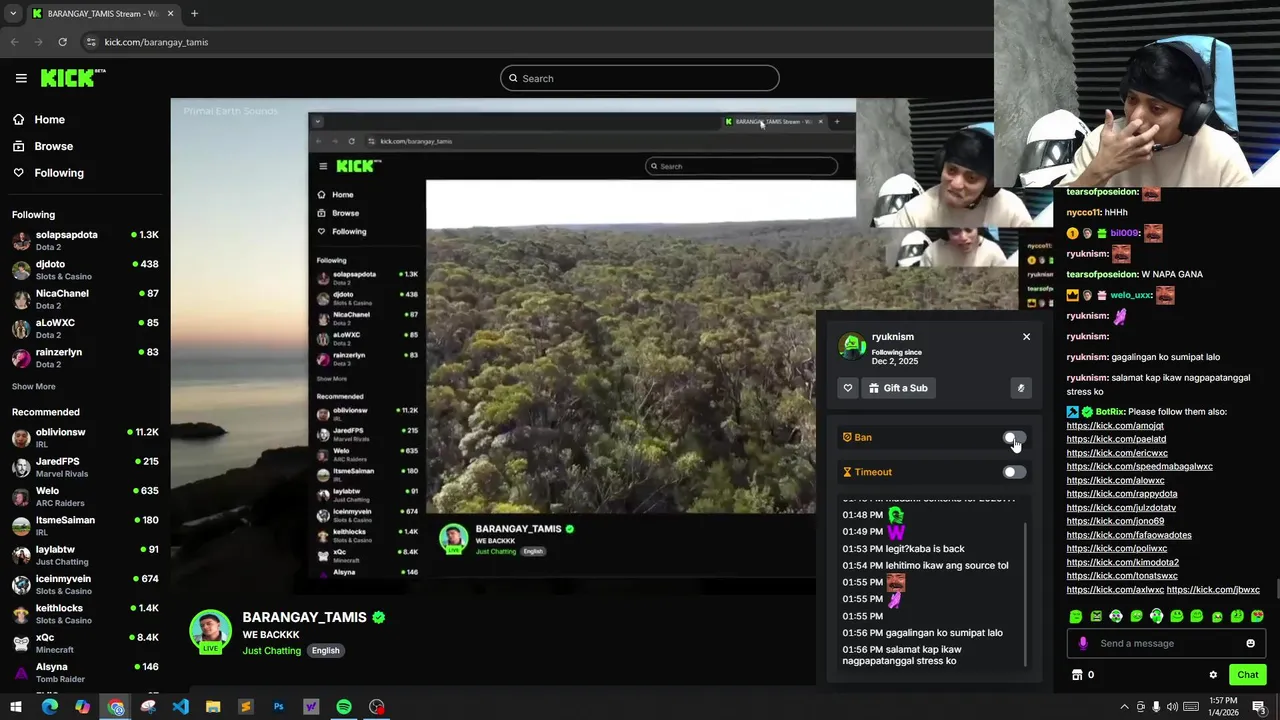Click Just Chatting category under stream title
Image resolution: width=1280 pixels, height=720 pixels.
point(271,651)
